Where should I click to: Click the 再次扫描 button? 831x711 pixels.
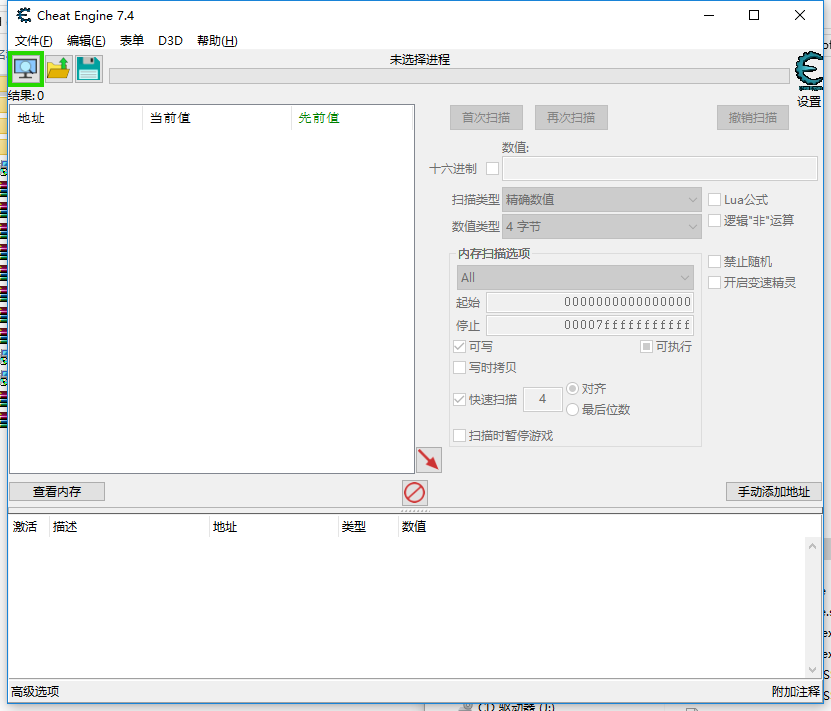(571, 118)
